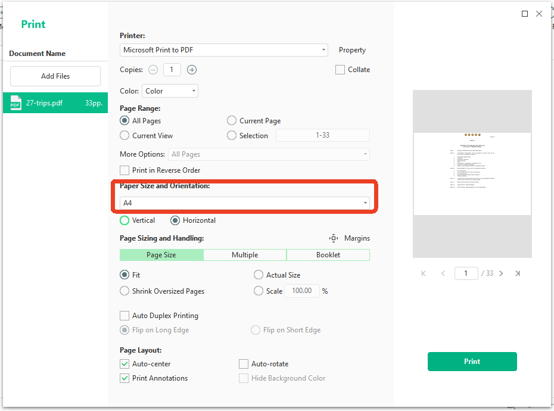Viewport: 554px width, 411px height.
Task: Go to the previous preview page
Action: (443, 274)
